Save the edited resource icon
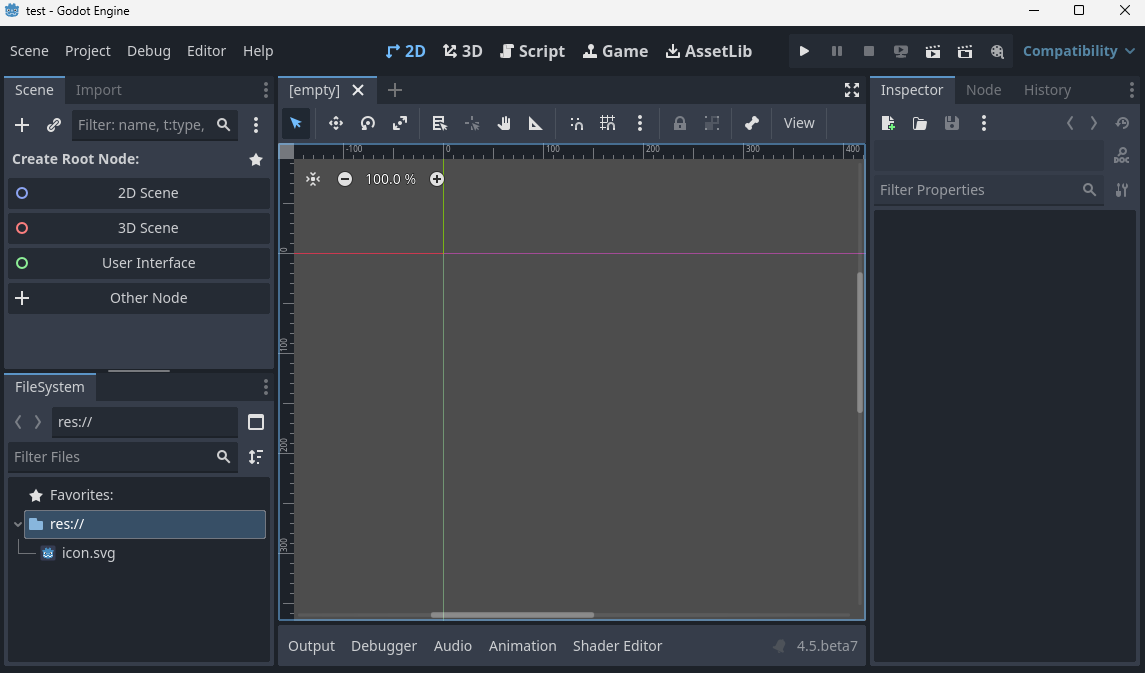Image resolution: width=1145 pixels, height=673 pixels. click(x=951, y=123)
